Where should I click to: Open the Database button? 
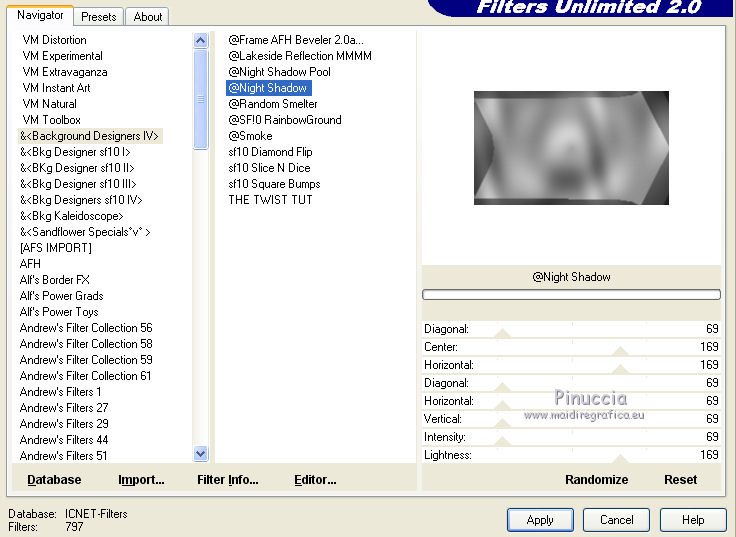(x=54, y=480)
